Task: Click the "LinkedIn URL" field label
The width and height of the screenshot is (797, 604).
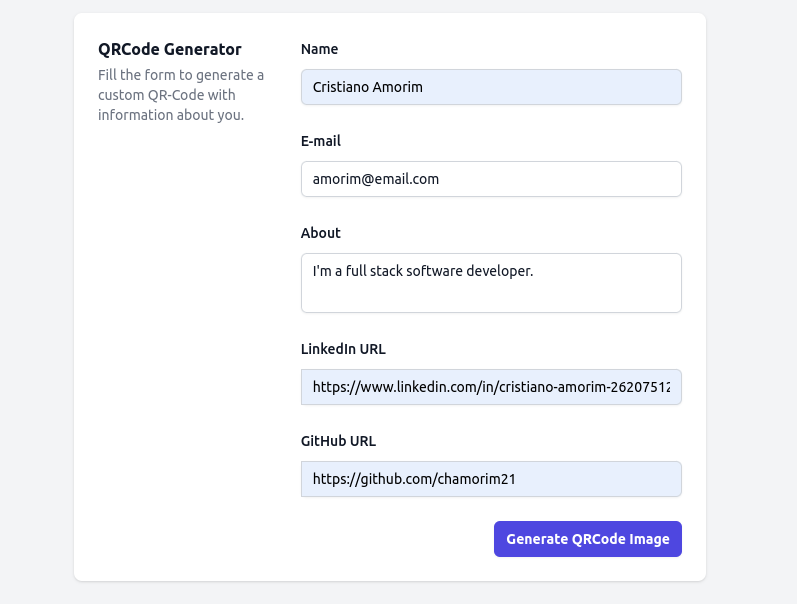Action: coord(343,349)
